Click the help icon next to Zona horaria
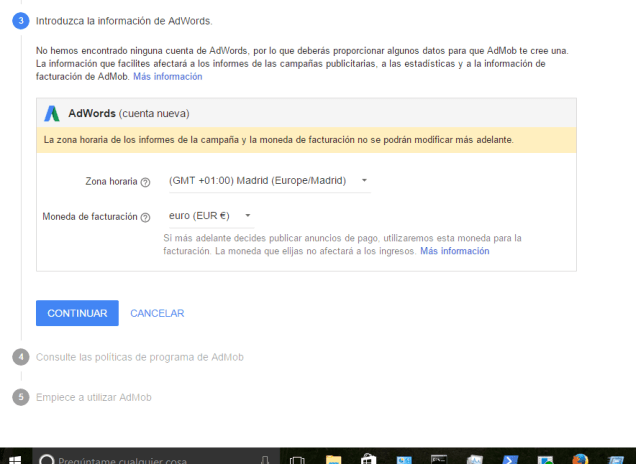 (x=145, y=182)
